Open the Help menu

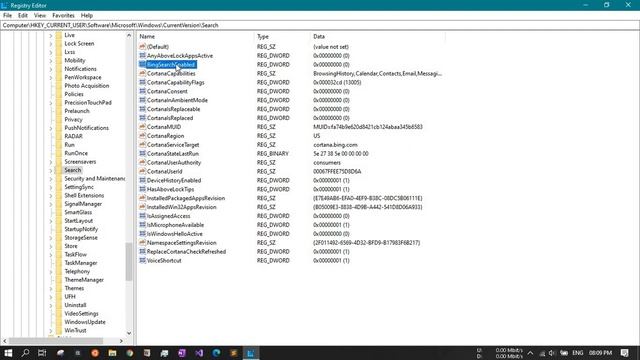tap(87, 16)
